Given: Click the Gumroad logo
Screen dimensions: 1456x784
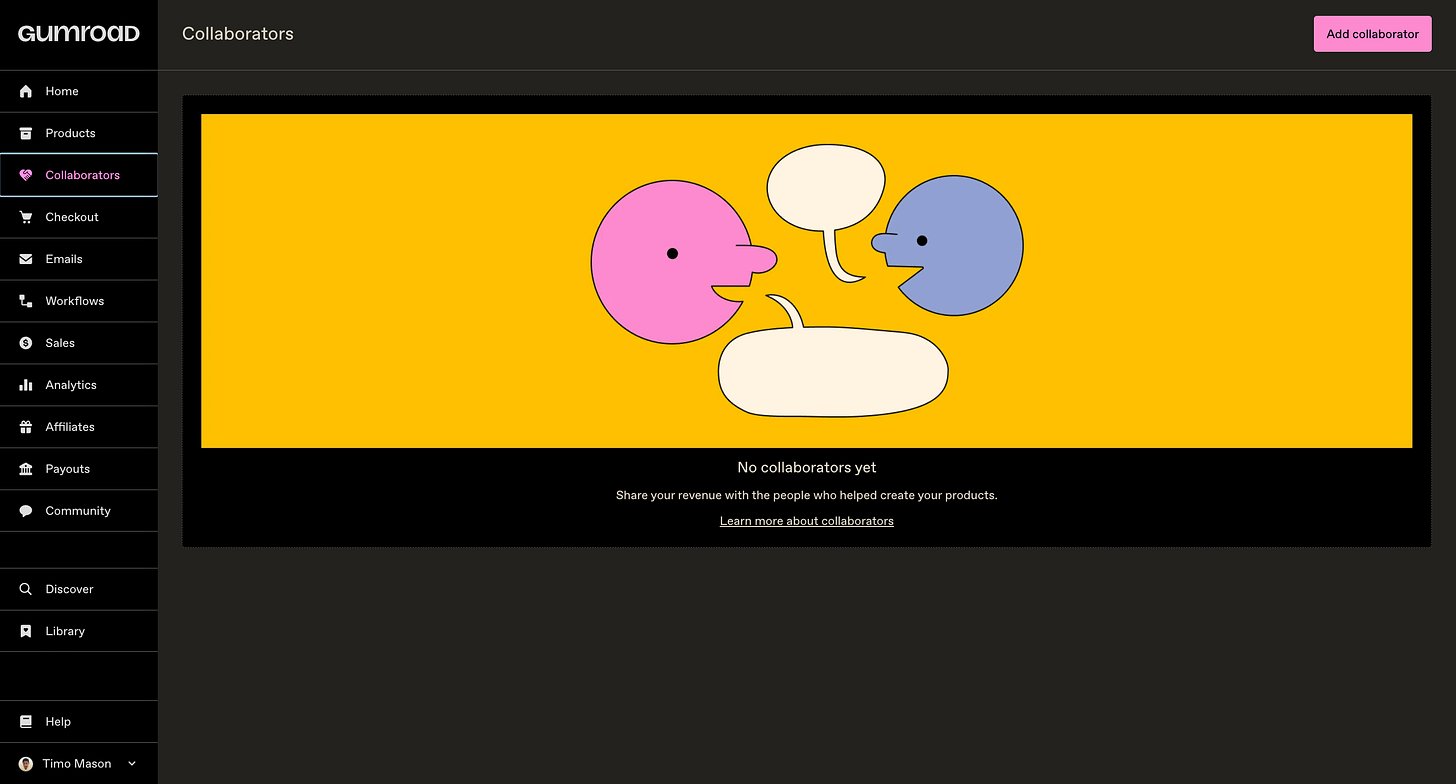Looking at the screenshot, I should pos(79,33).
